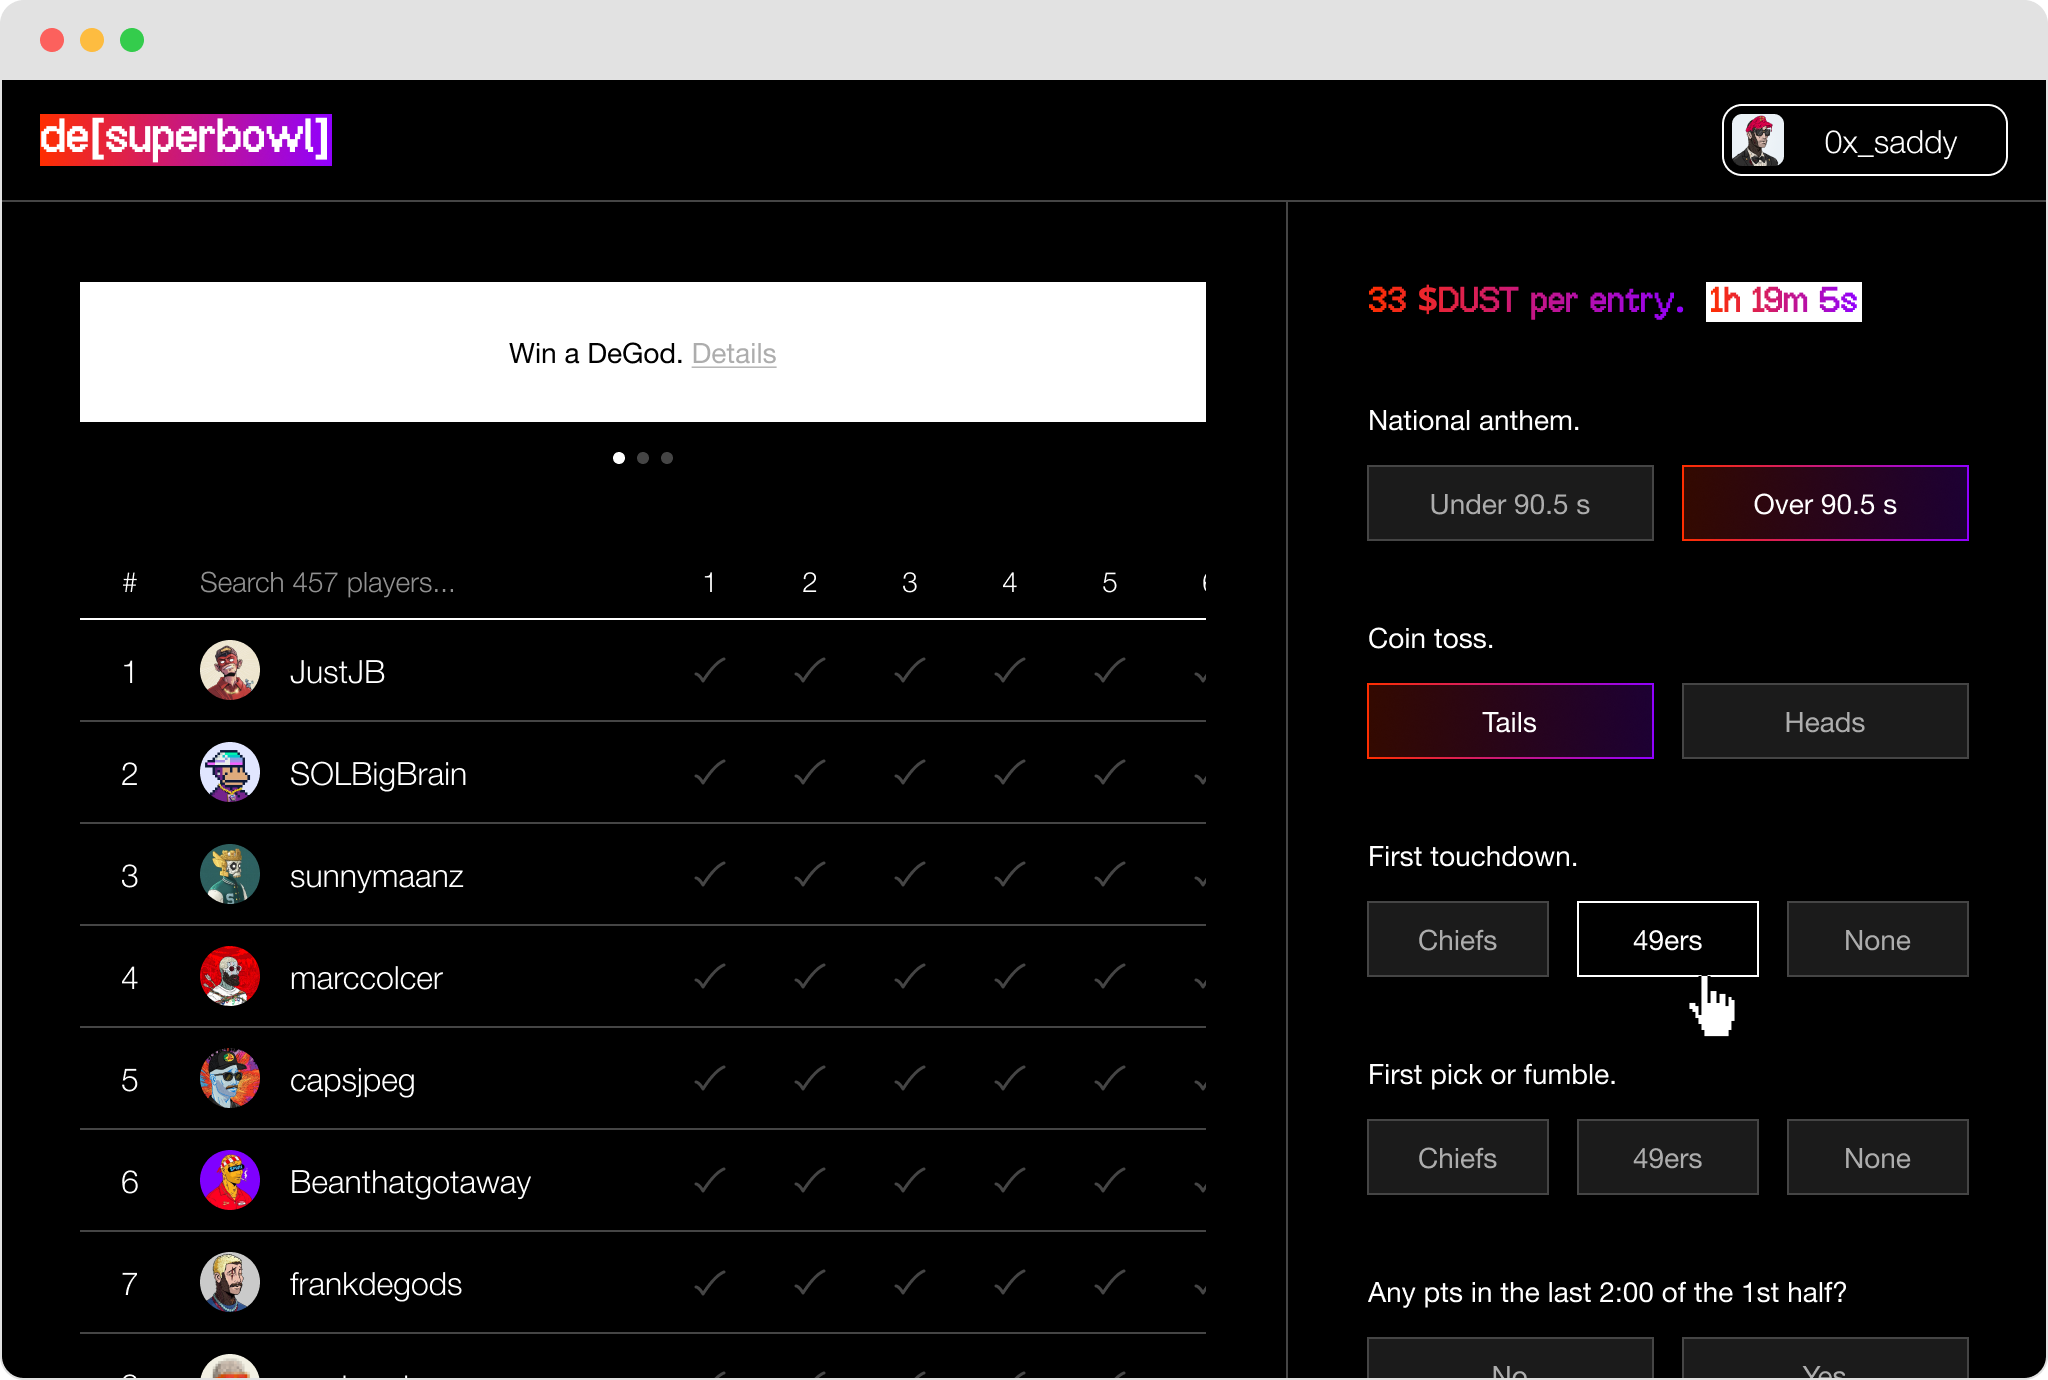Open the sunnymaanz player name
This screenshot has height=1380, width=2048.
click(377, 876)
